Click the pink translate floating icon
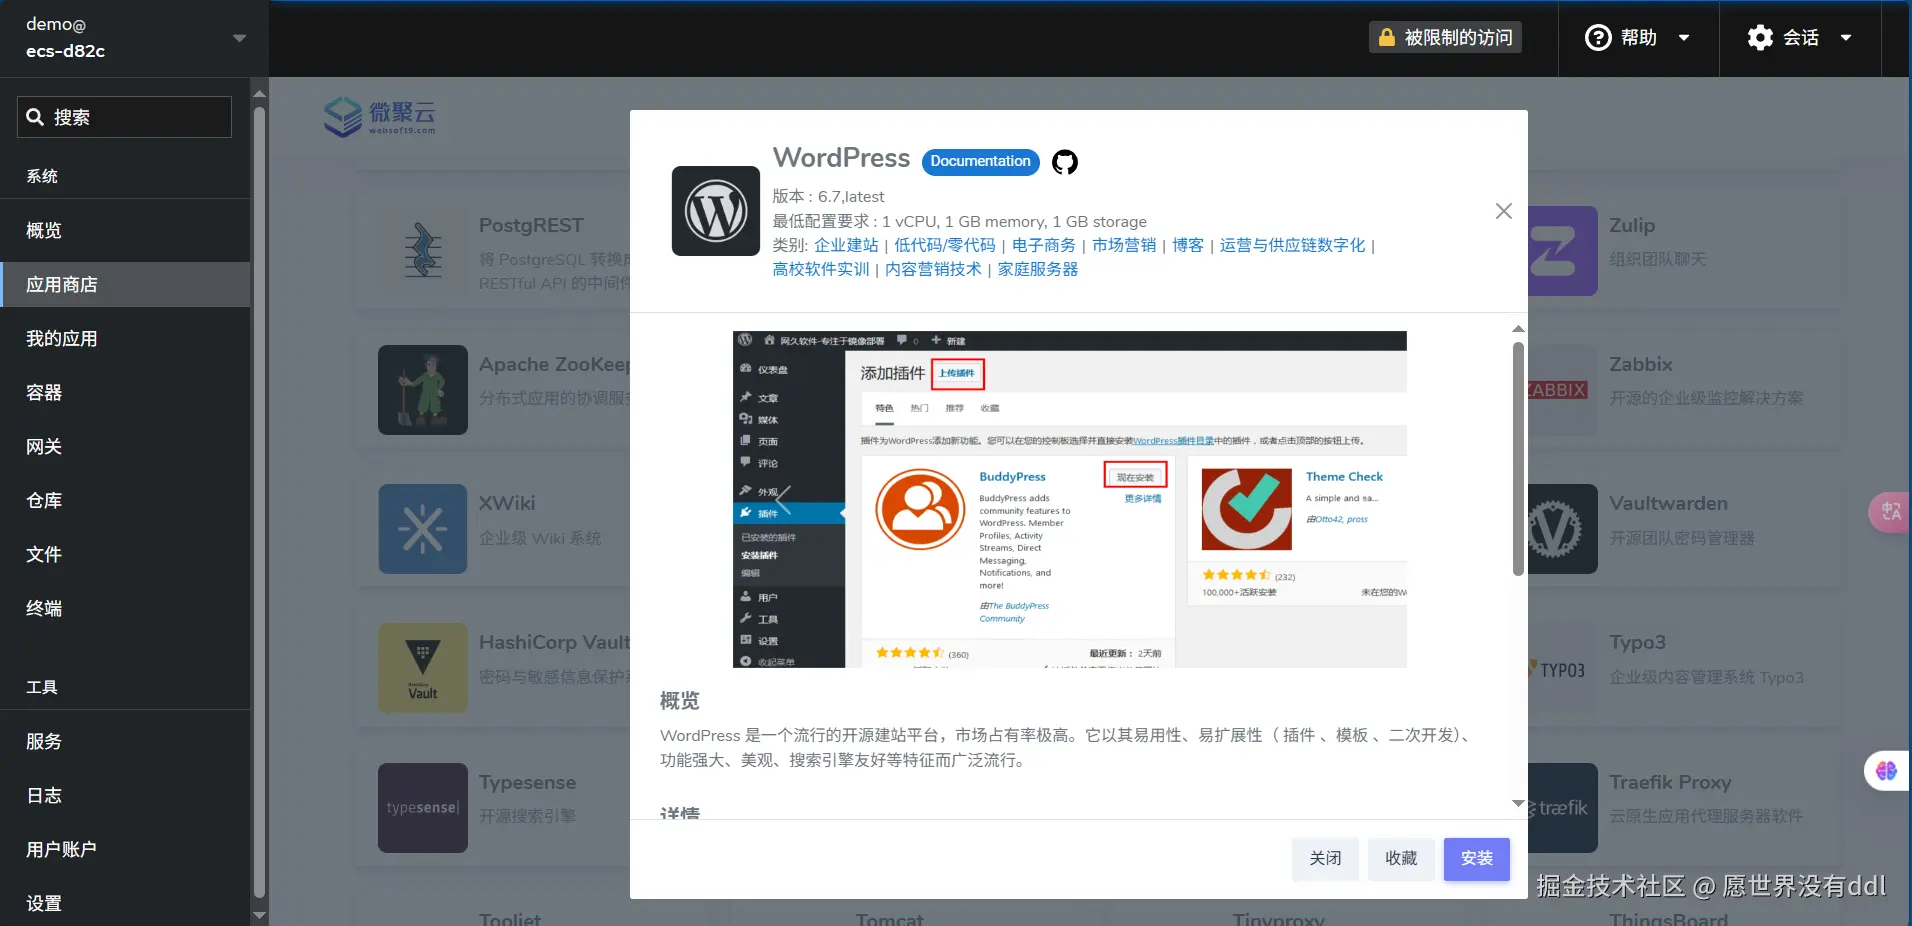This screenshot has width=1912, height=926. 1890,512
